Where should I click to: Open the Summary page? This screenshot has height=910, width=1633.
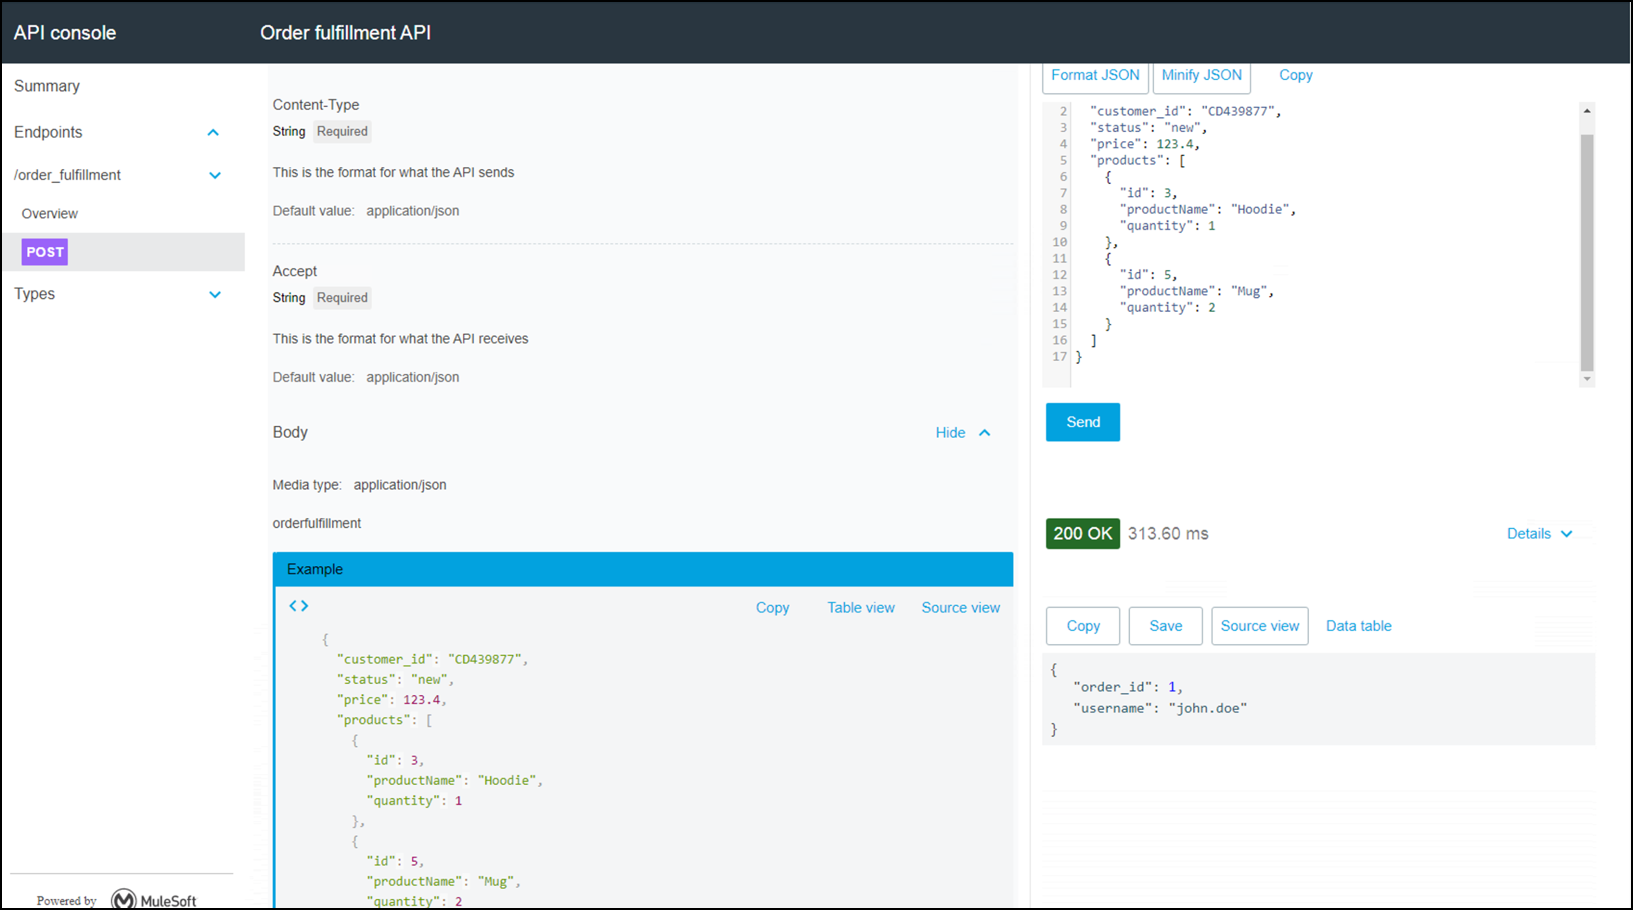(x=47, y=86)
